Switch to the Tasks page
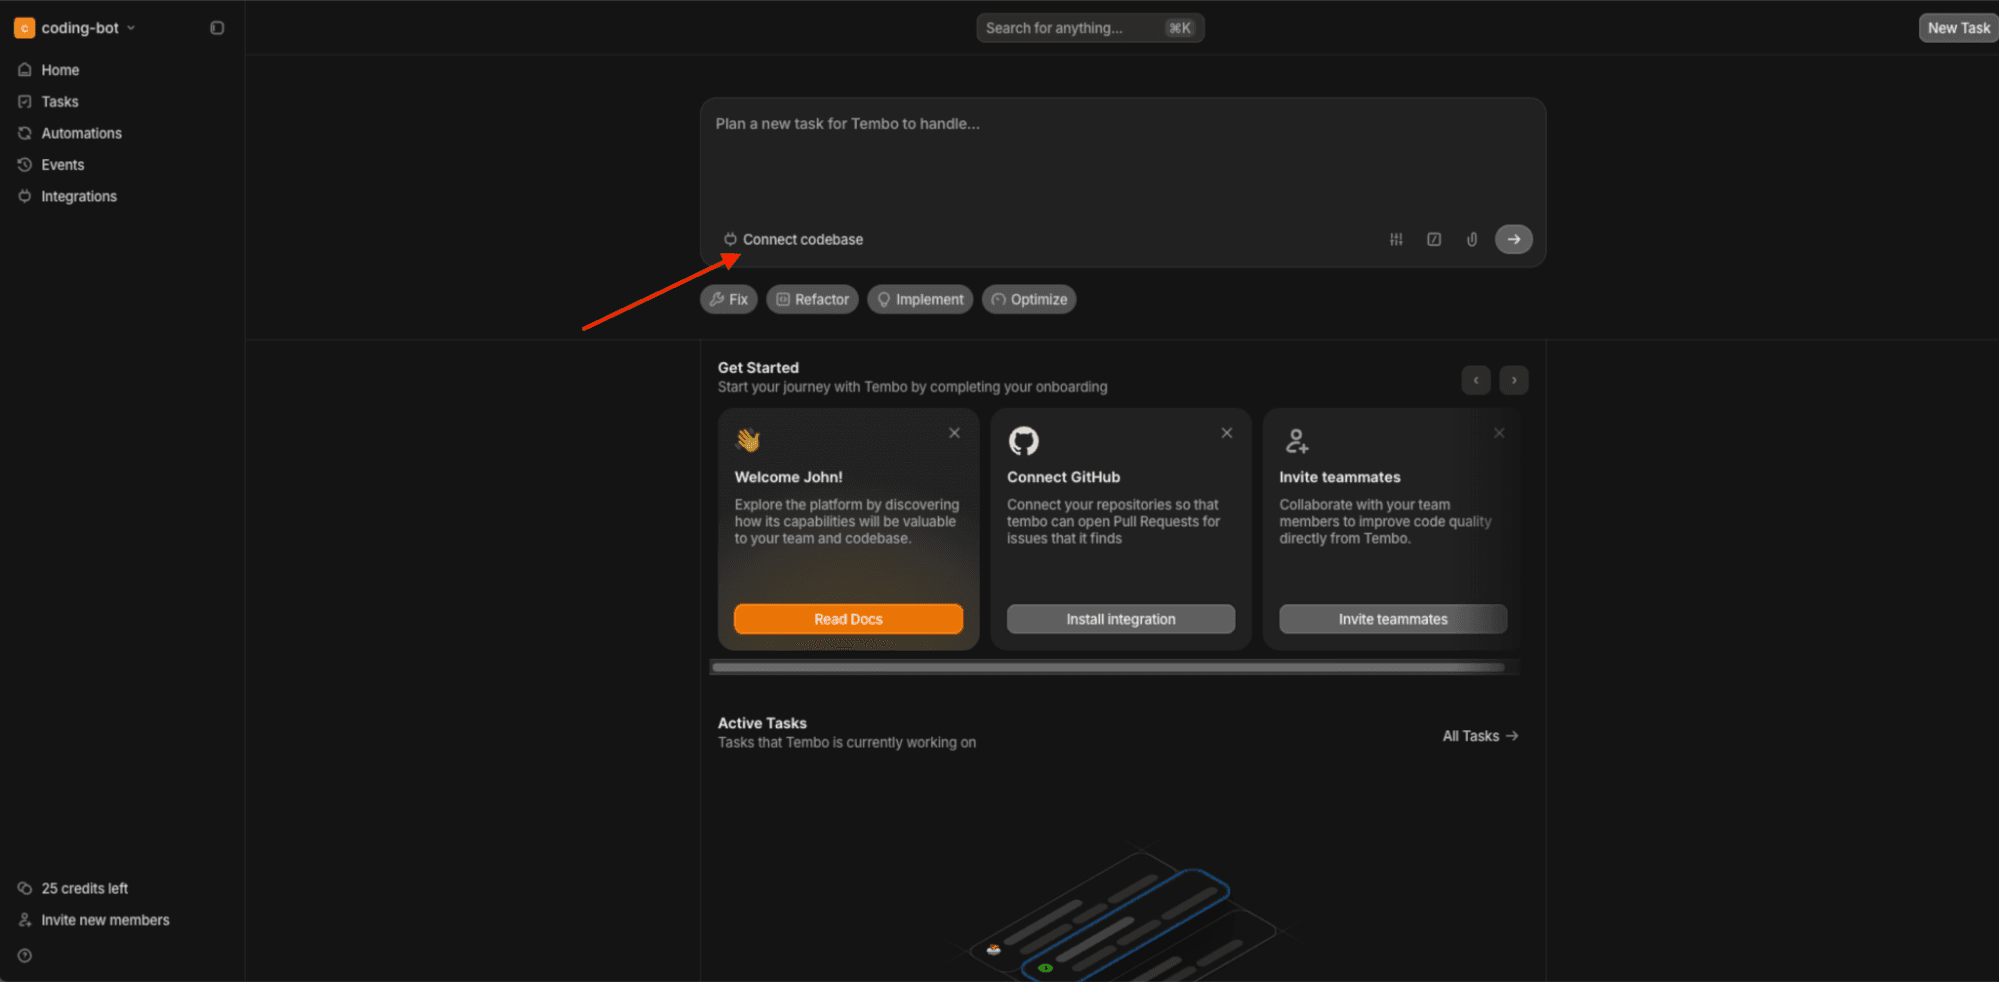 click(59, 101)
